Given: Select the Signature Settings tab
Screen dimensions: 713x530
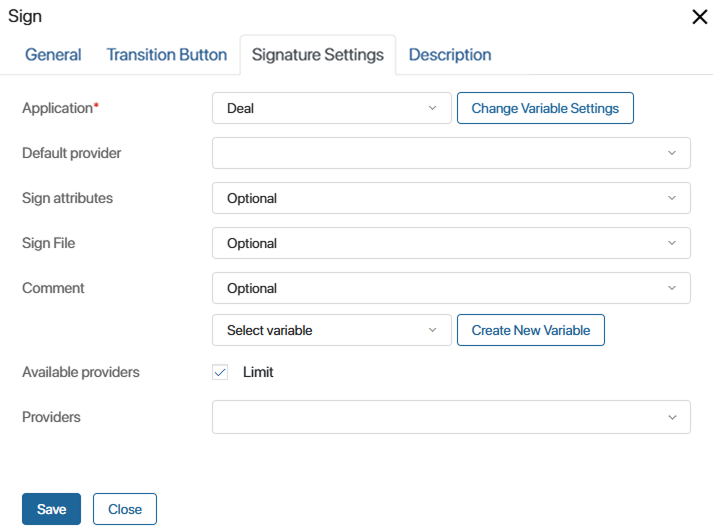Looking at the screenshot, I should click(x=317, y=55).
